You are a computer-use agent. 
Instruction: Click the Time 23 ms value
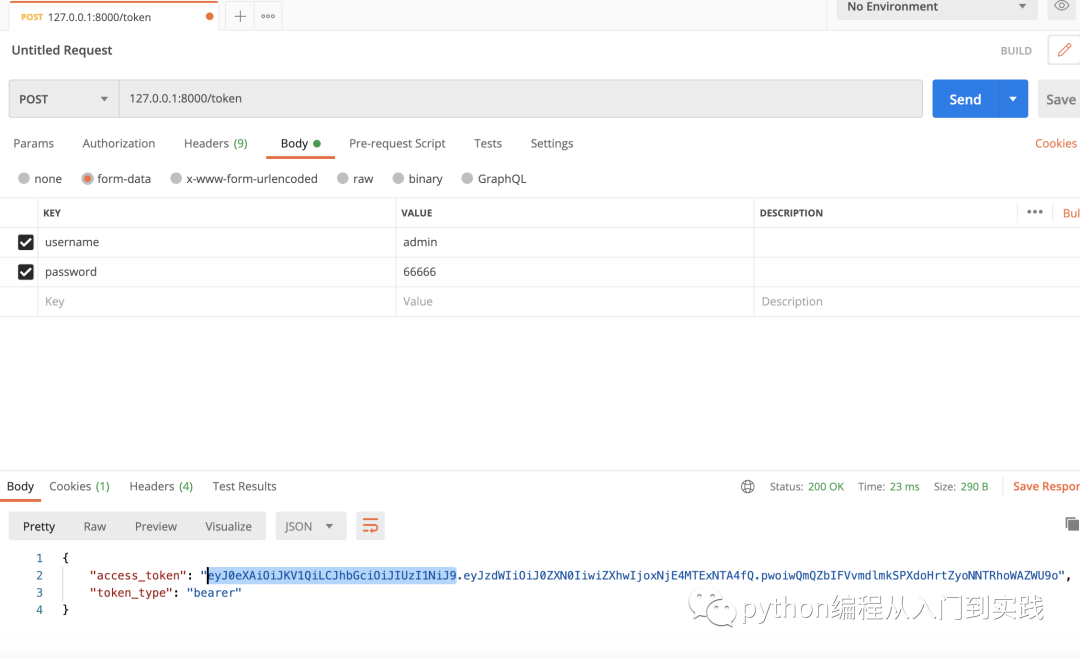coord(904,487)
